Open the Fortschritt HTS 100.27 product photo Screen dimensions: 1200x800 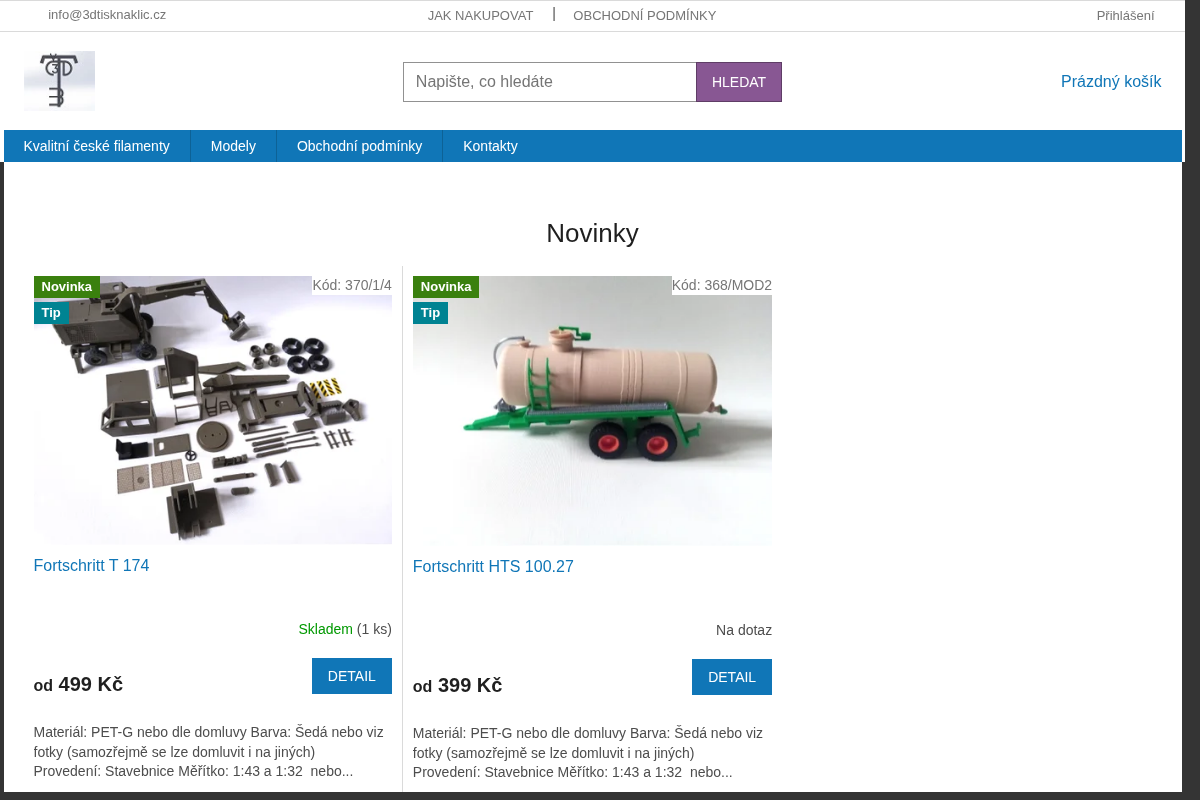click(x=592, y=410)
